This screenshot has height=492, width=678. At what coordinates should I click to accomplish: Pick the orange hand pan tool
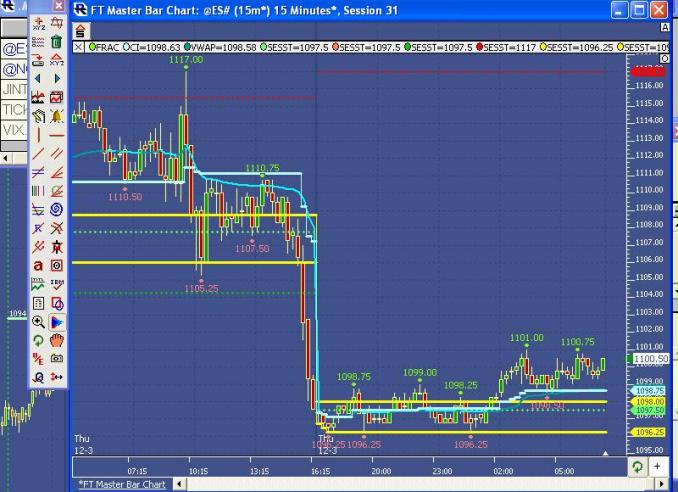pos(57,340)
